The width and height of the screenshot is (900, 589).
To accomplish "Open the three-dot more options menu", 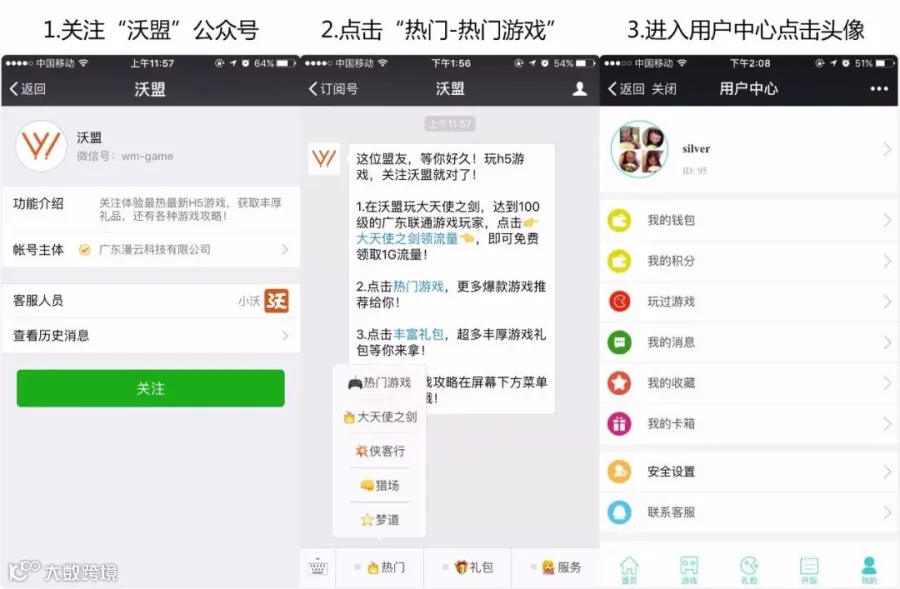I will click(879, 89).
